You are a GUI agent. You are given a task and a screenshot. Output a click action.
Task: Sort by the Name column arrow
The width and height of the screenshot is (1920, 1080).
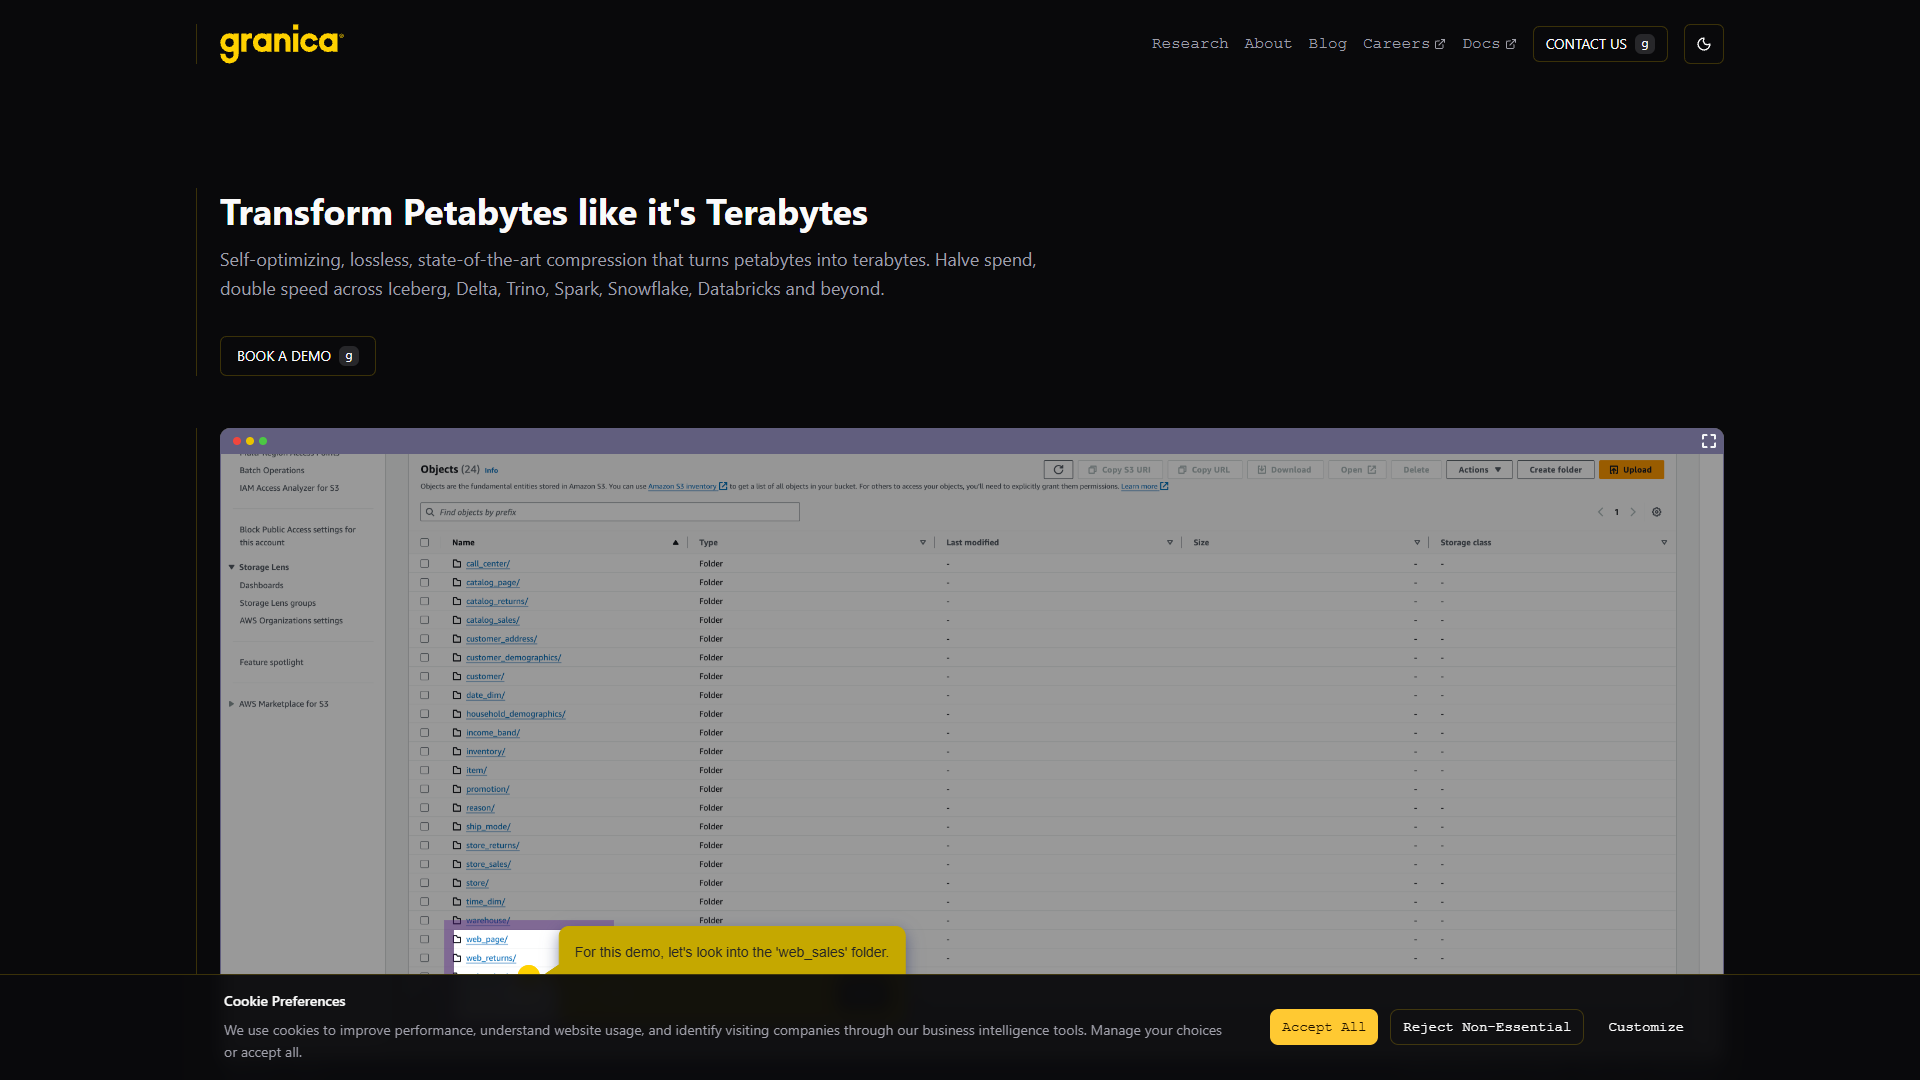coord(676,543)
